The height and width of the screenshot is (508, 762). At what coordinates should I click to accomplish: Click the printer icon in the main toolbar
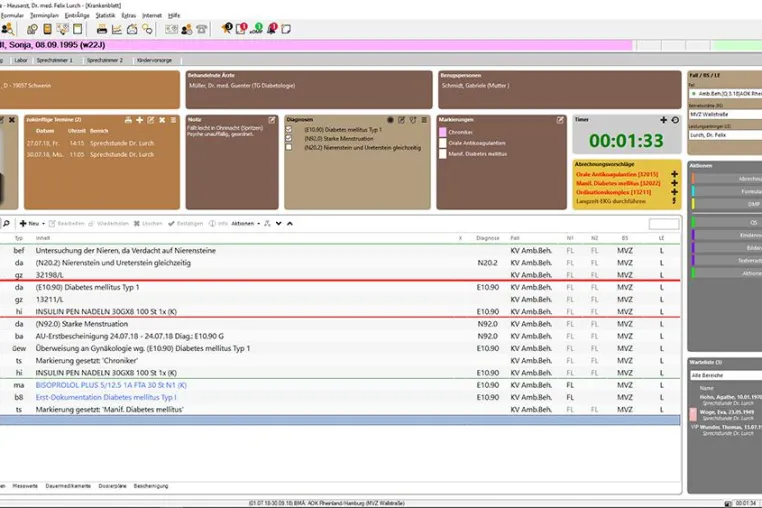click(102, 29)
